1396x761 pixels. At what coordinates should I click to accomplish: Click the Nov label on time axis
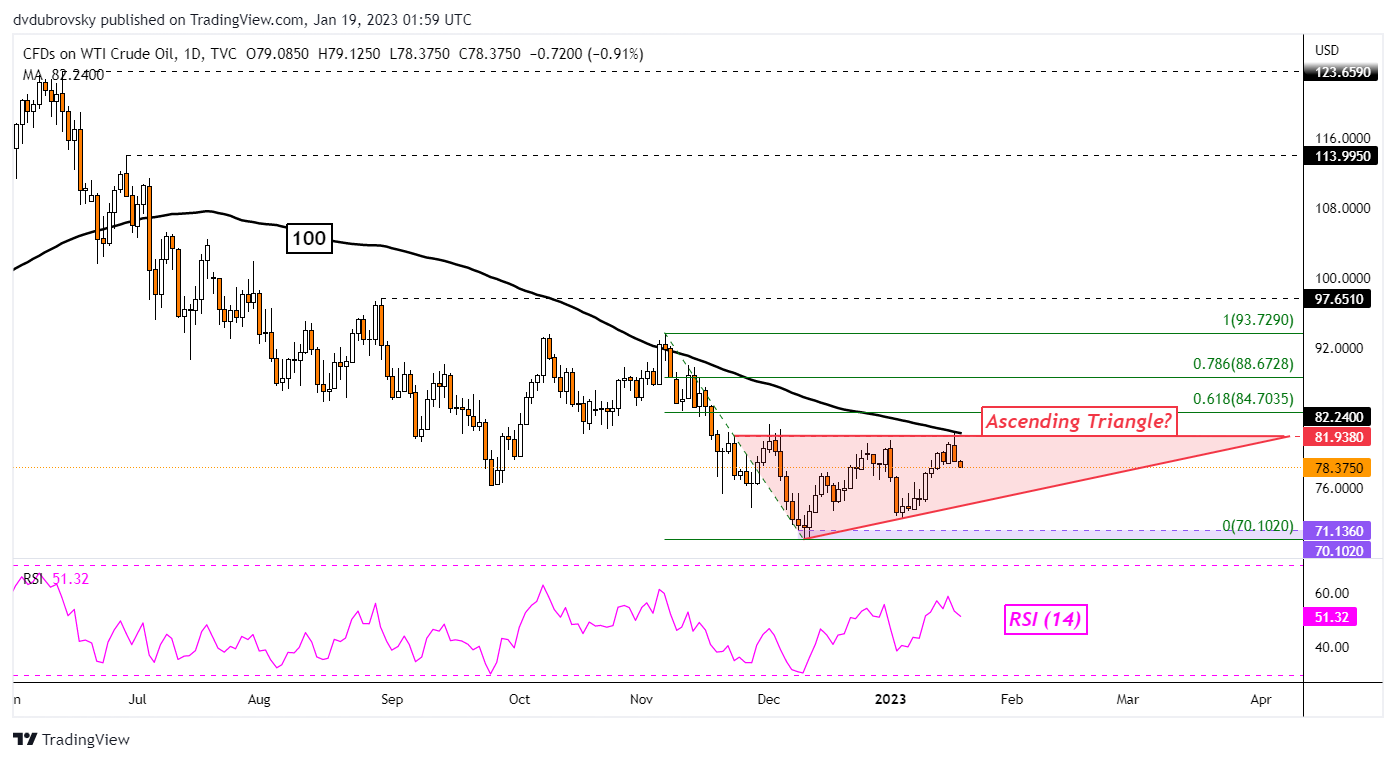tap(643, 701)
